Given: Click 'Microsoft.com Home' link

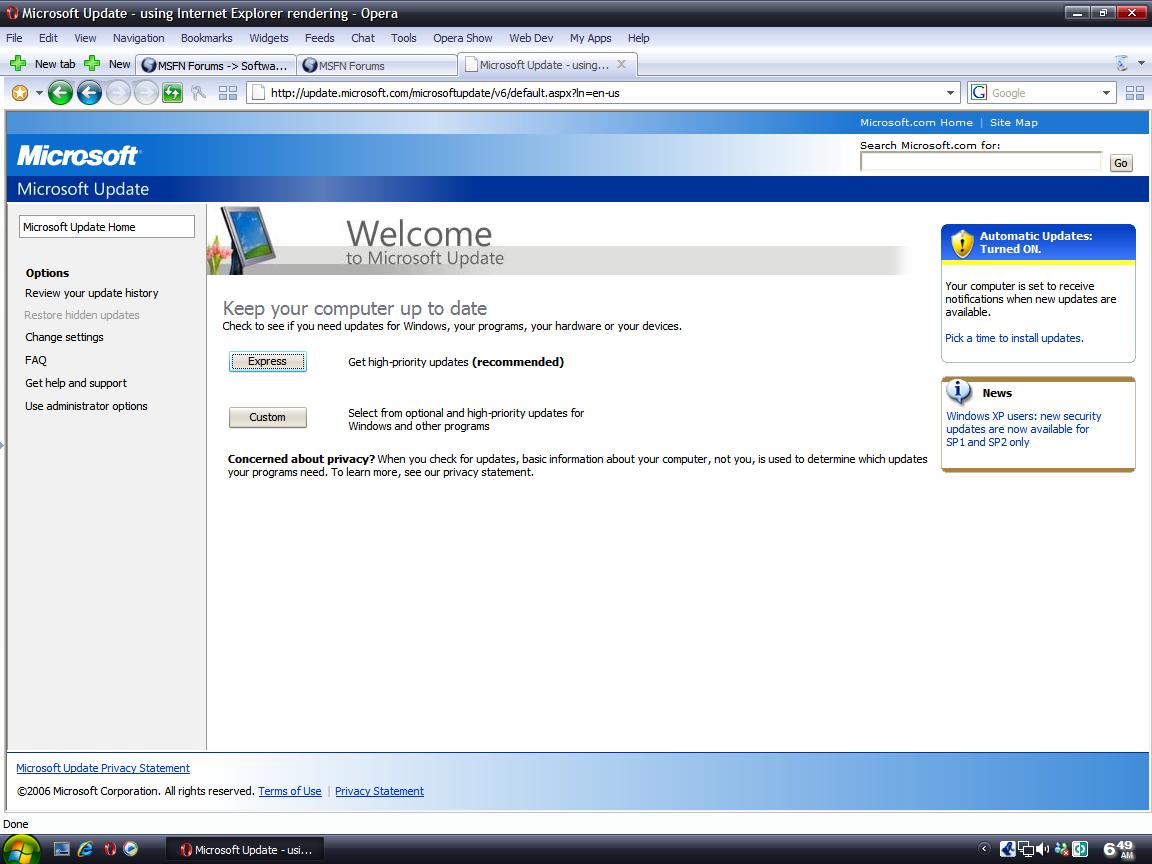Looking at the screenshot, I should point(916,123).
